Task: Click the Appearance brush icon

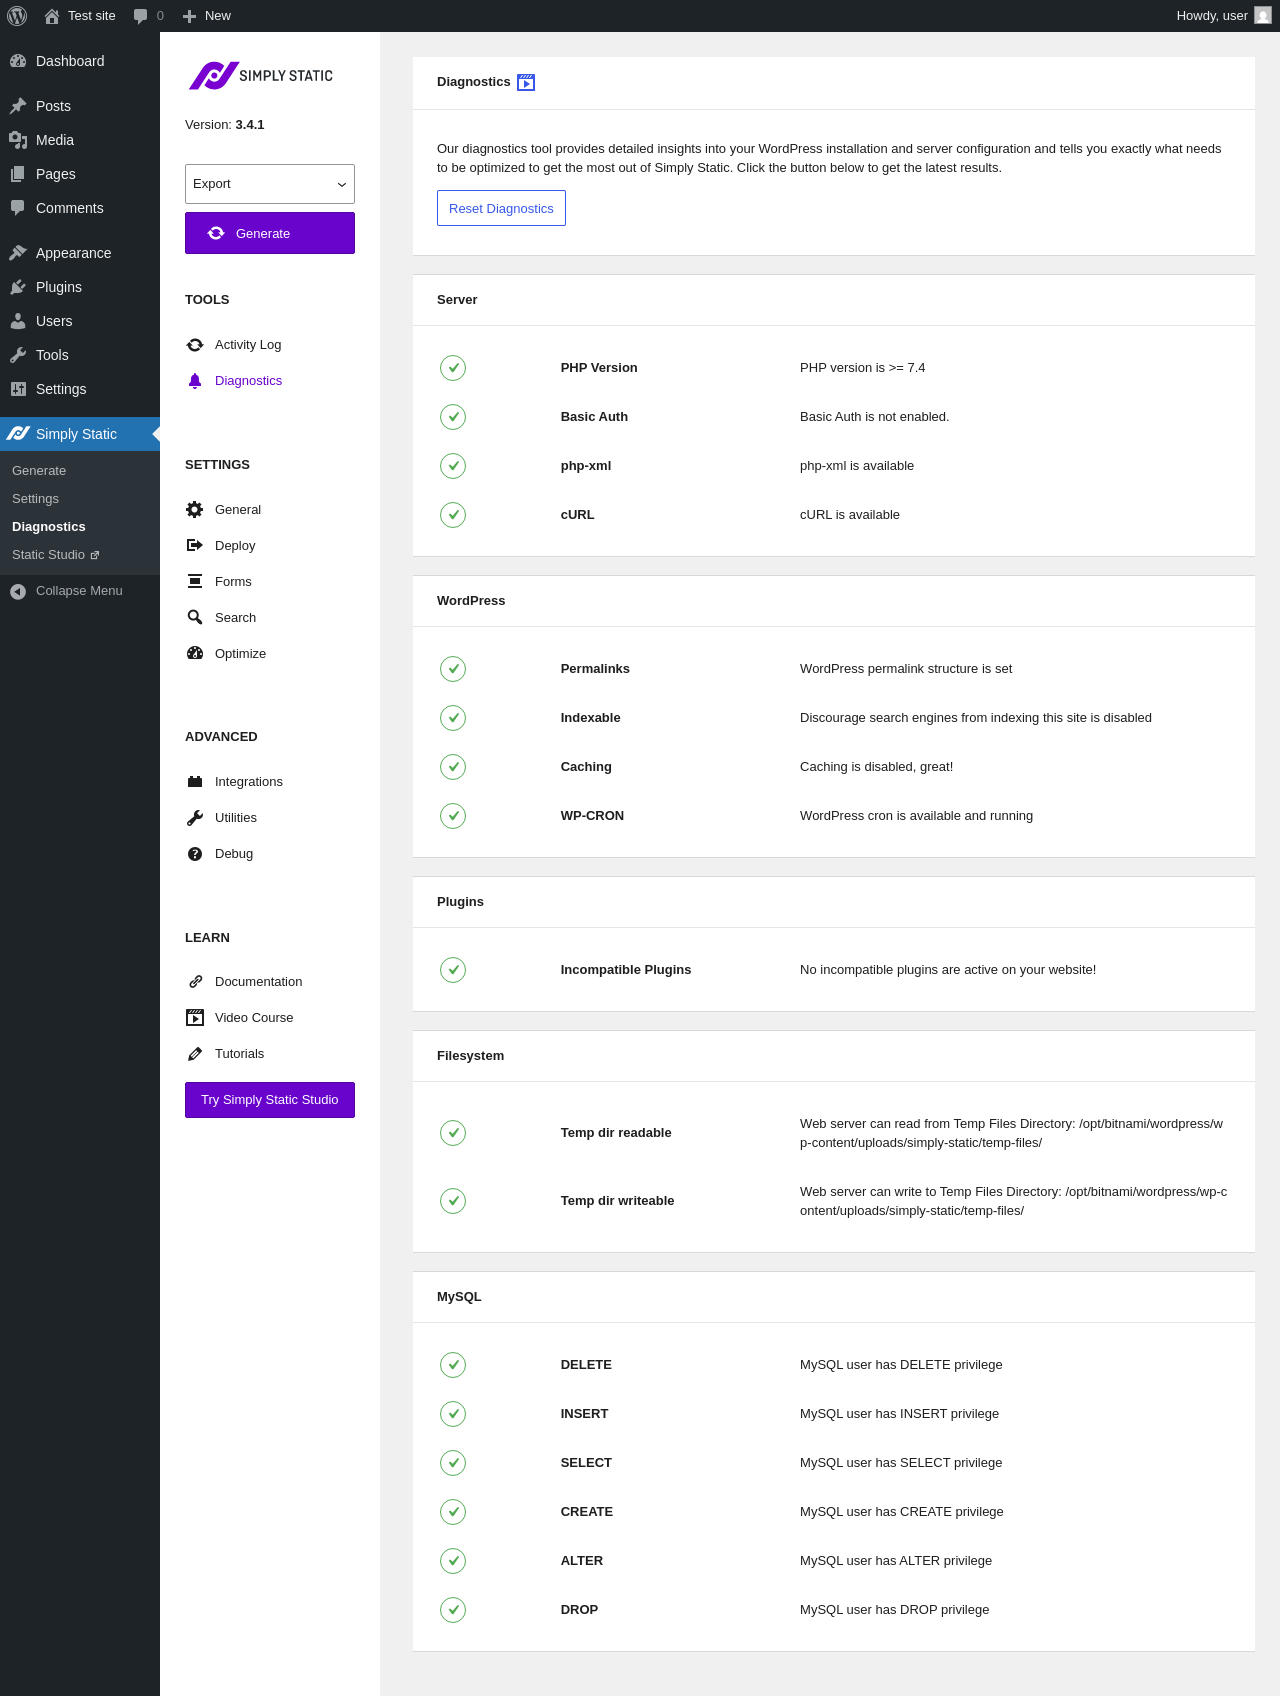Action: click(x=18, y=253)
